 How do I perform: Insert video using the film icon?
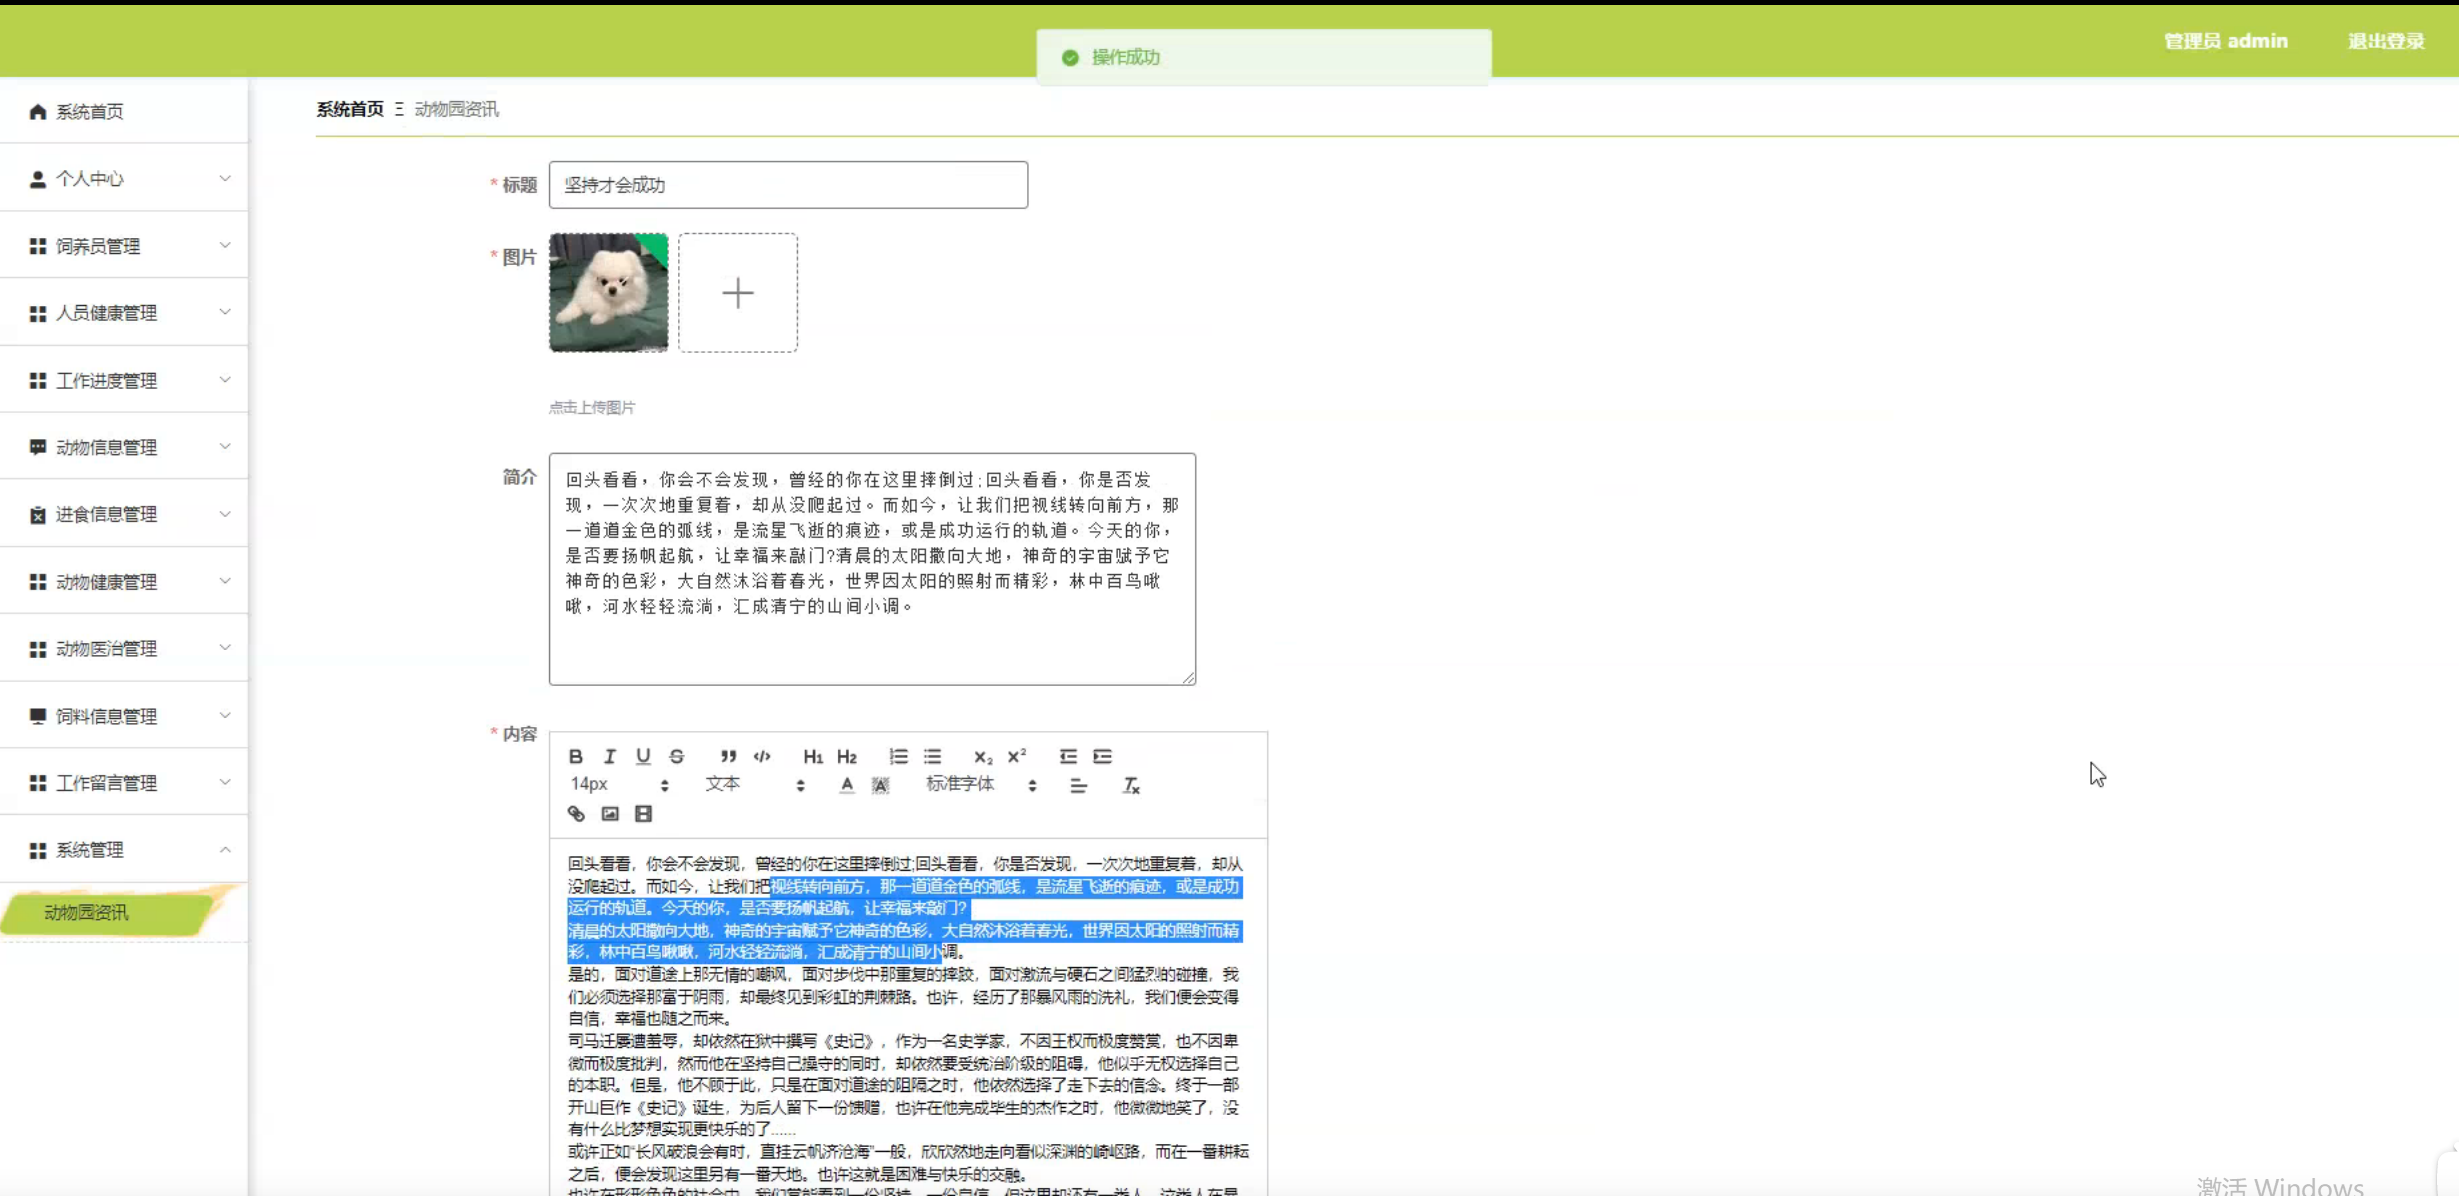pyautogui.click(x=643, y=814)
